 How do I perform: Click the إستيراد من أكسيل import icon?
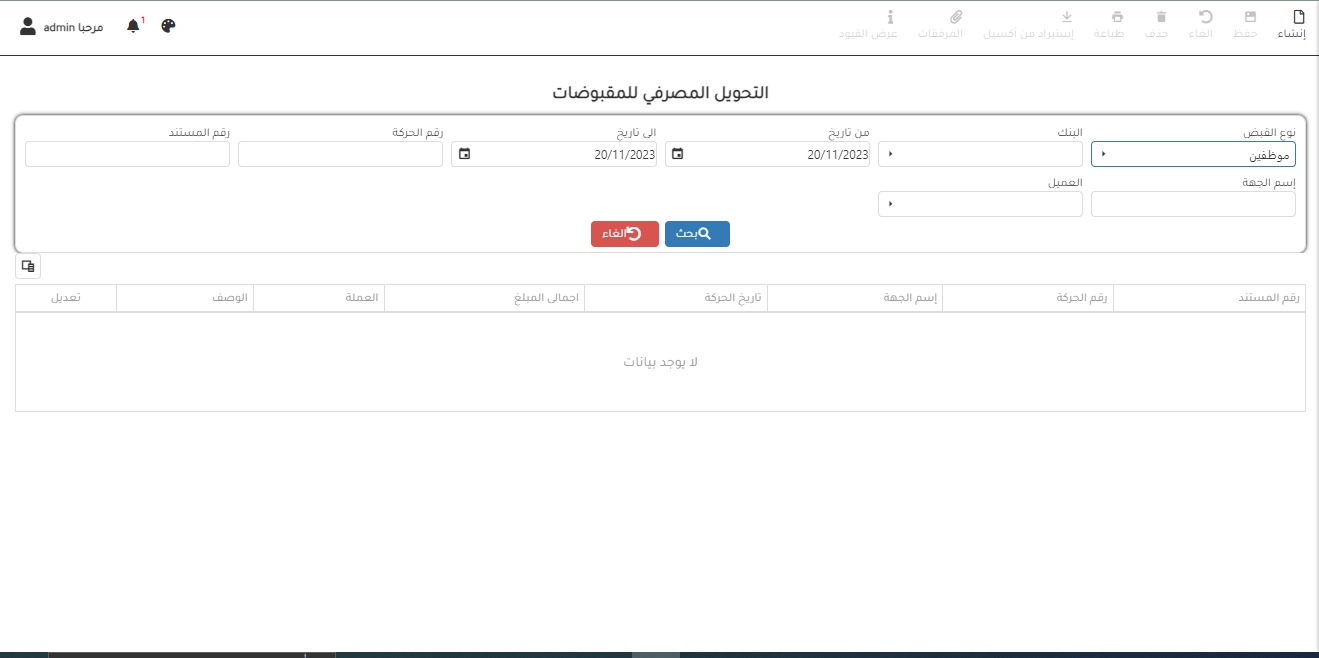[1066, 17]
